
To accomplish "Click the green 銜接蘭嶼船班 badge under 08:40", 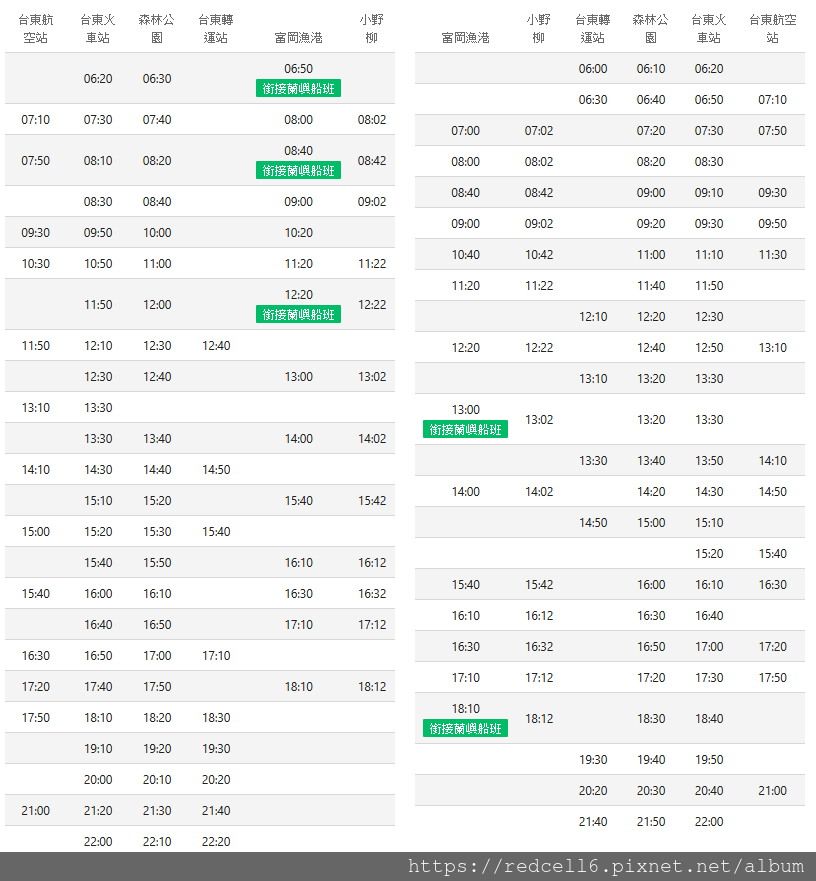I will pyautogui.click(x=298, y=171).
